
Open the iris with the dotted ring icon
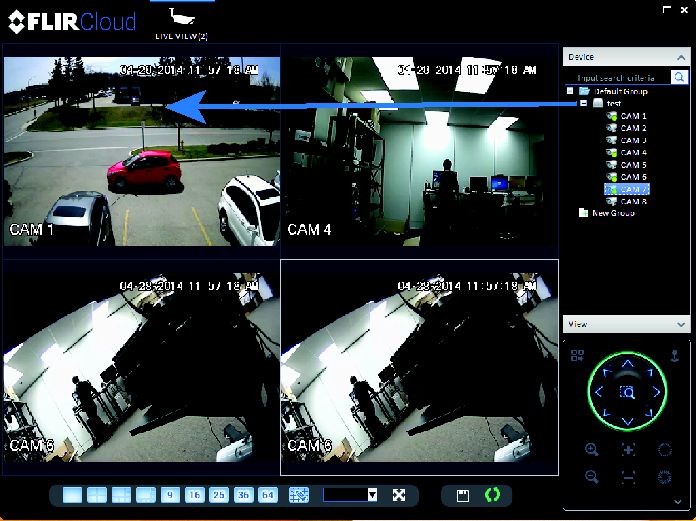[664, 450]
